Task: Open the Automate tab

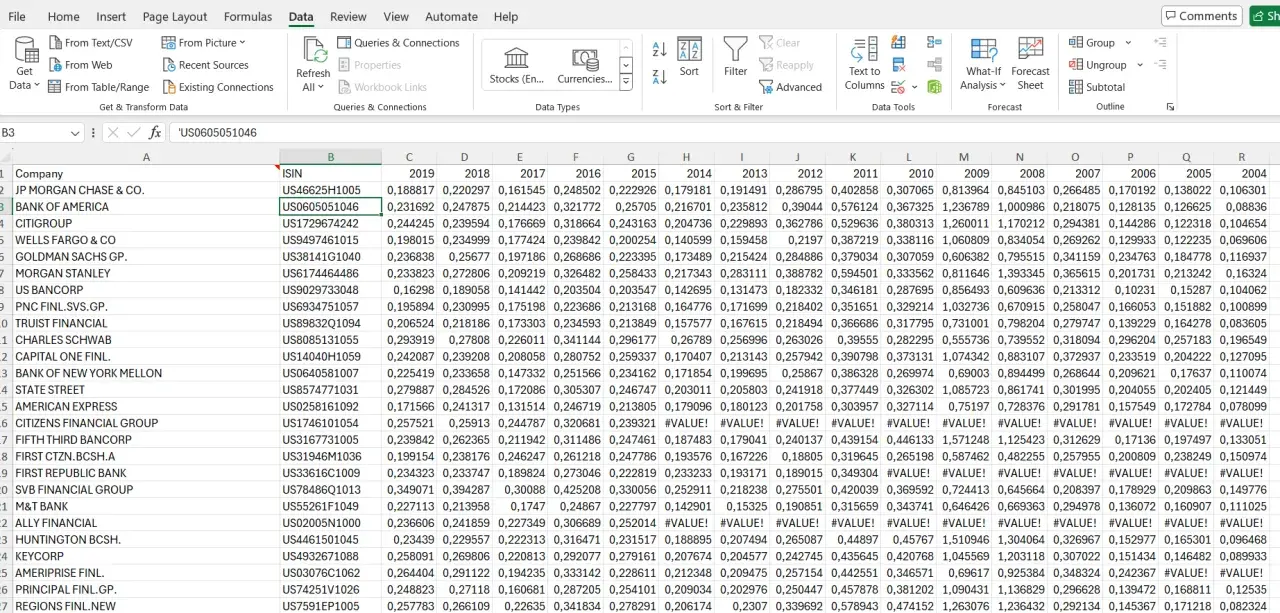Action: point(451,16)
